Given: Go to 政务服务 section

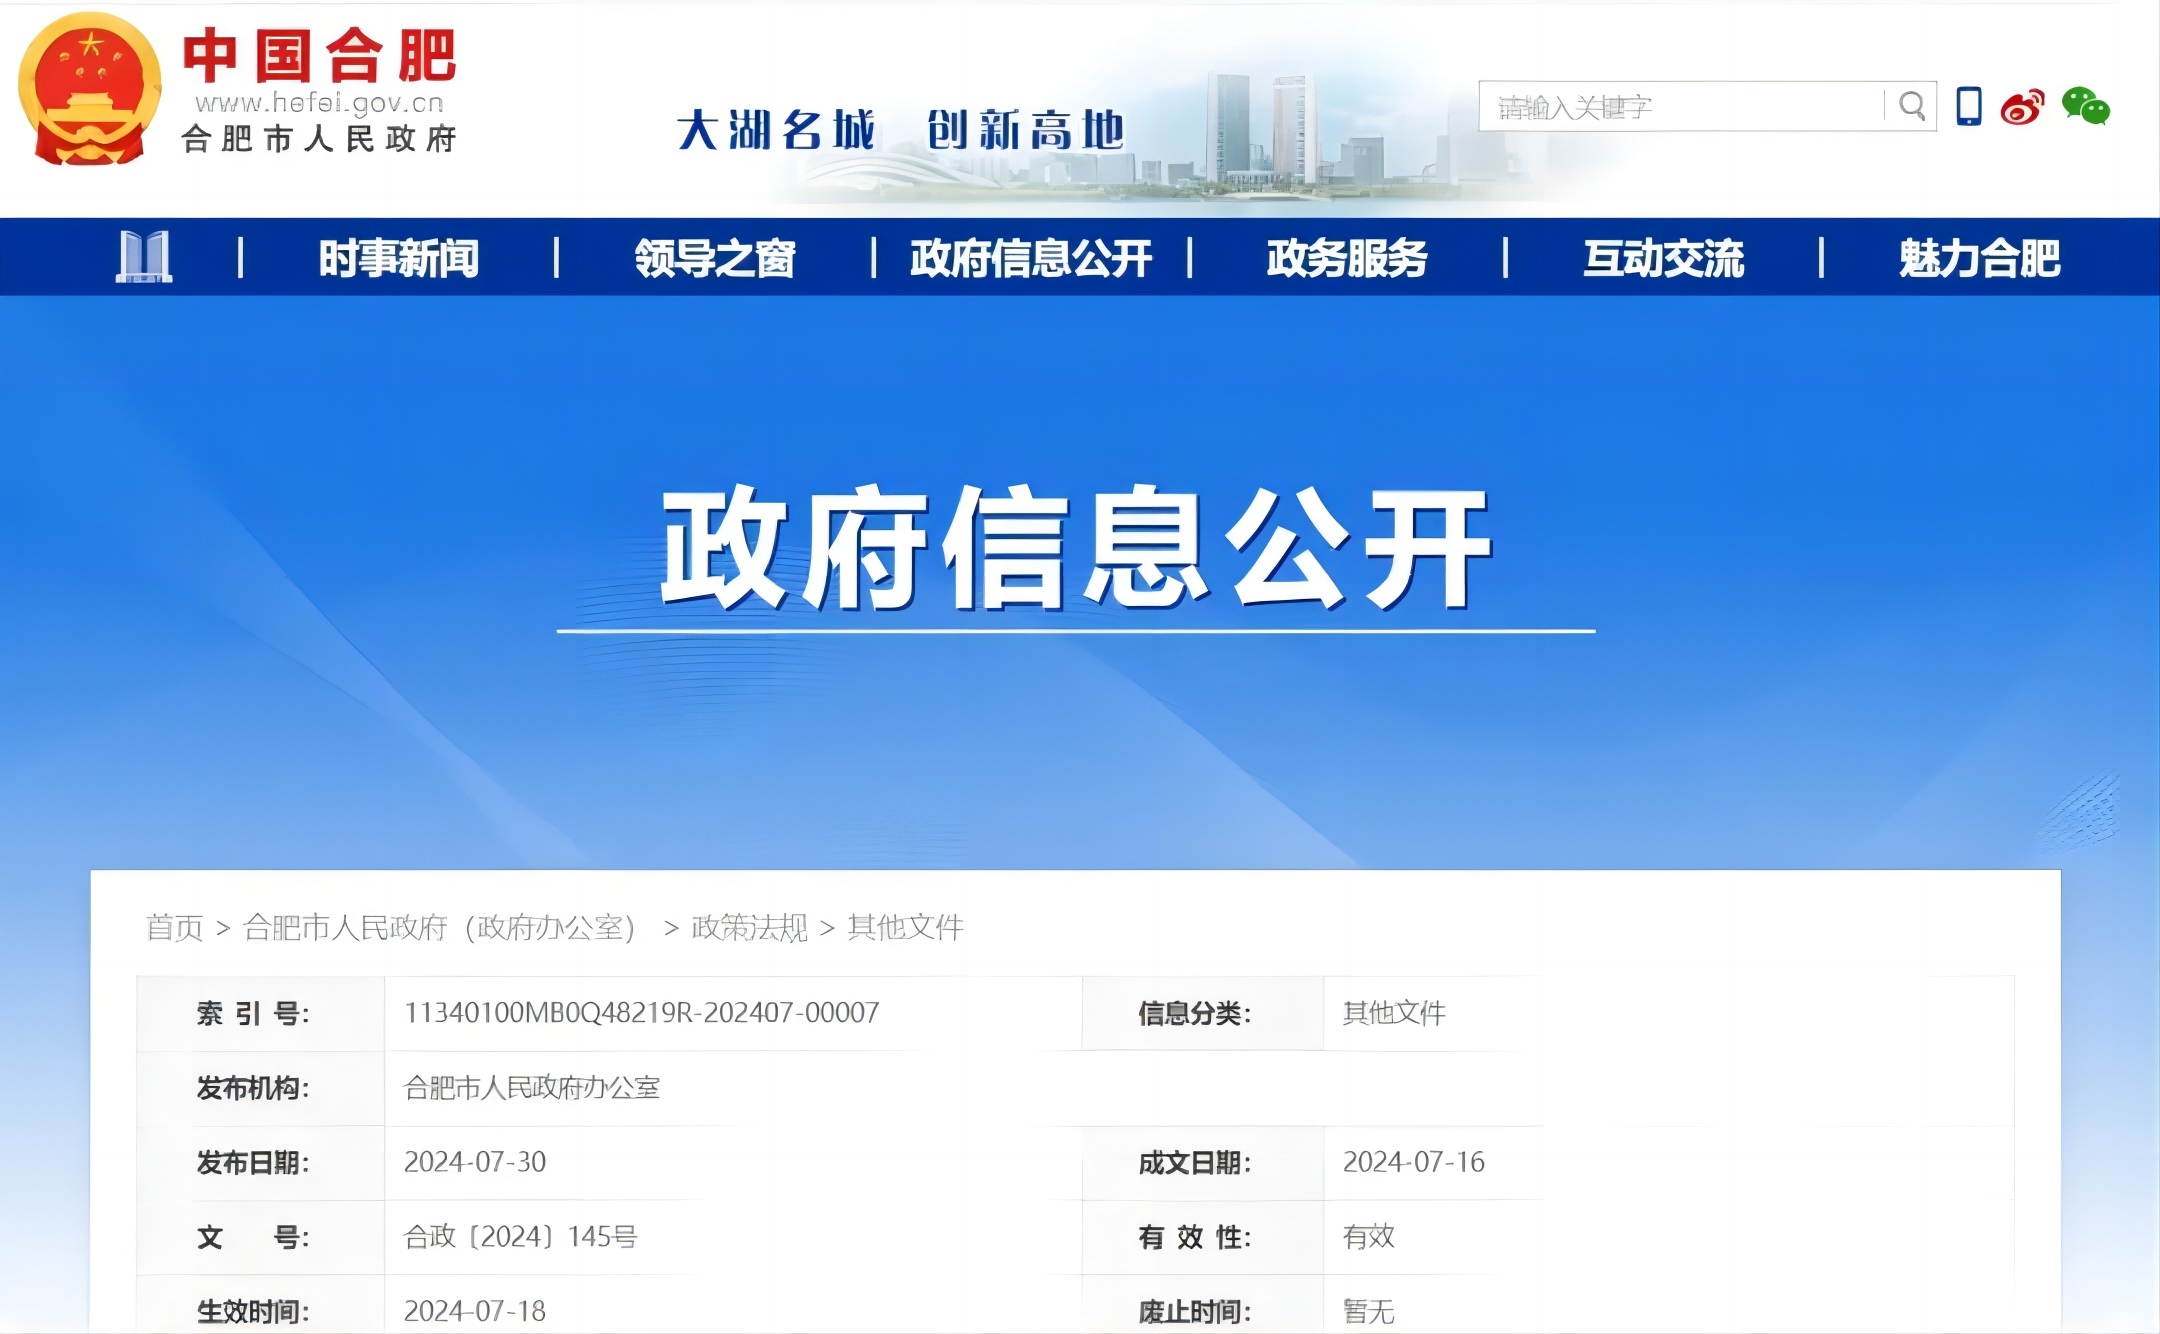Looking at the screenshot, I should coord(1347,258).
